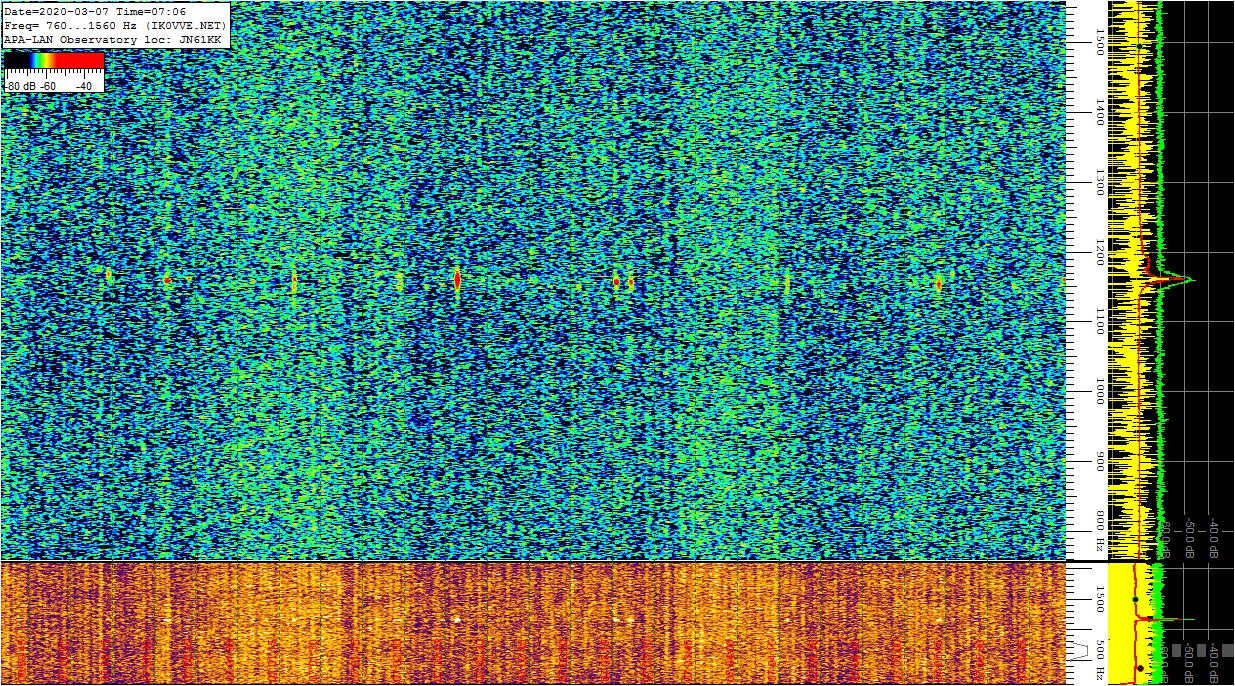Click the 1200 tick label on the frequency axis
This screenshot has width=1235, height=686.
1100,252
